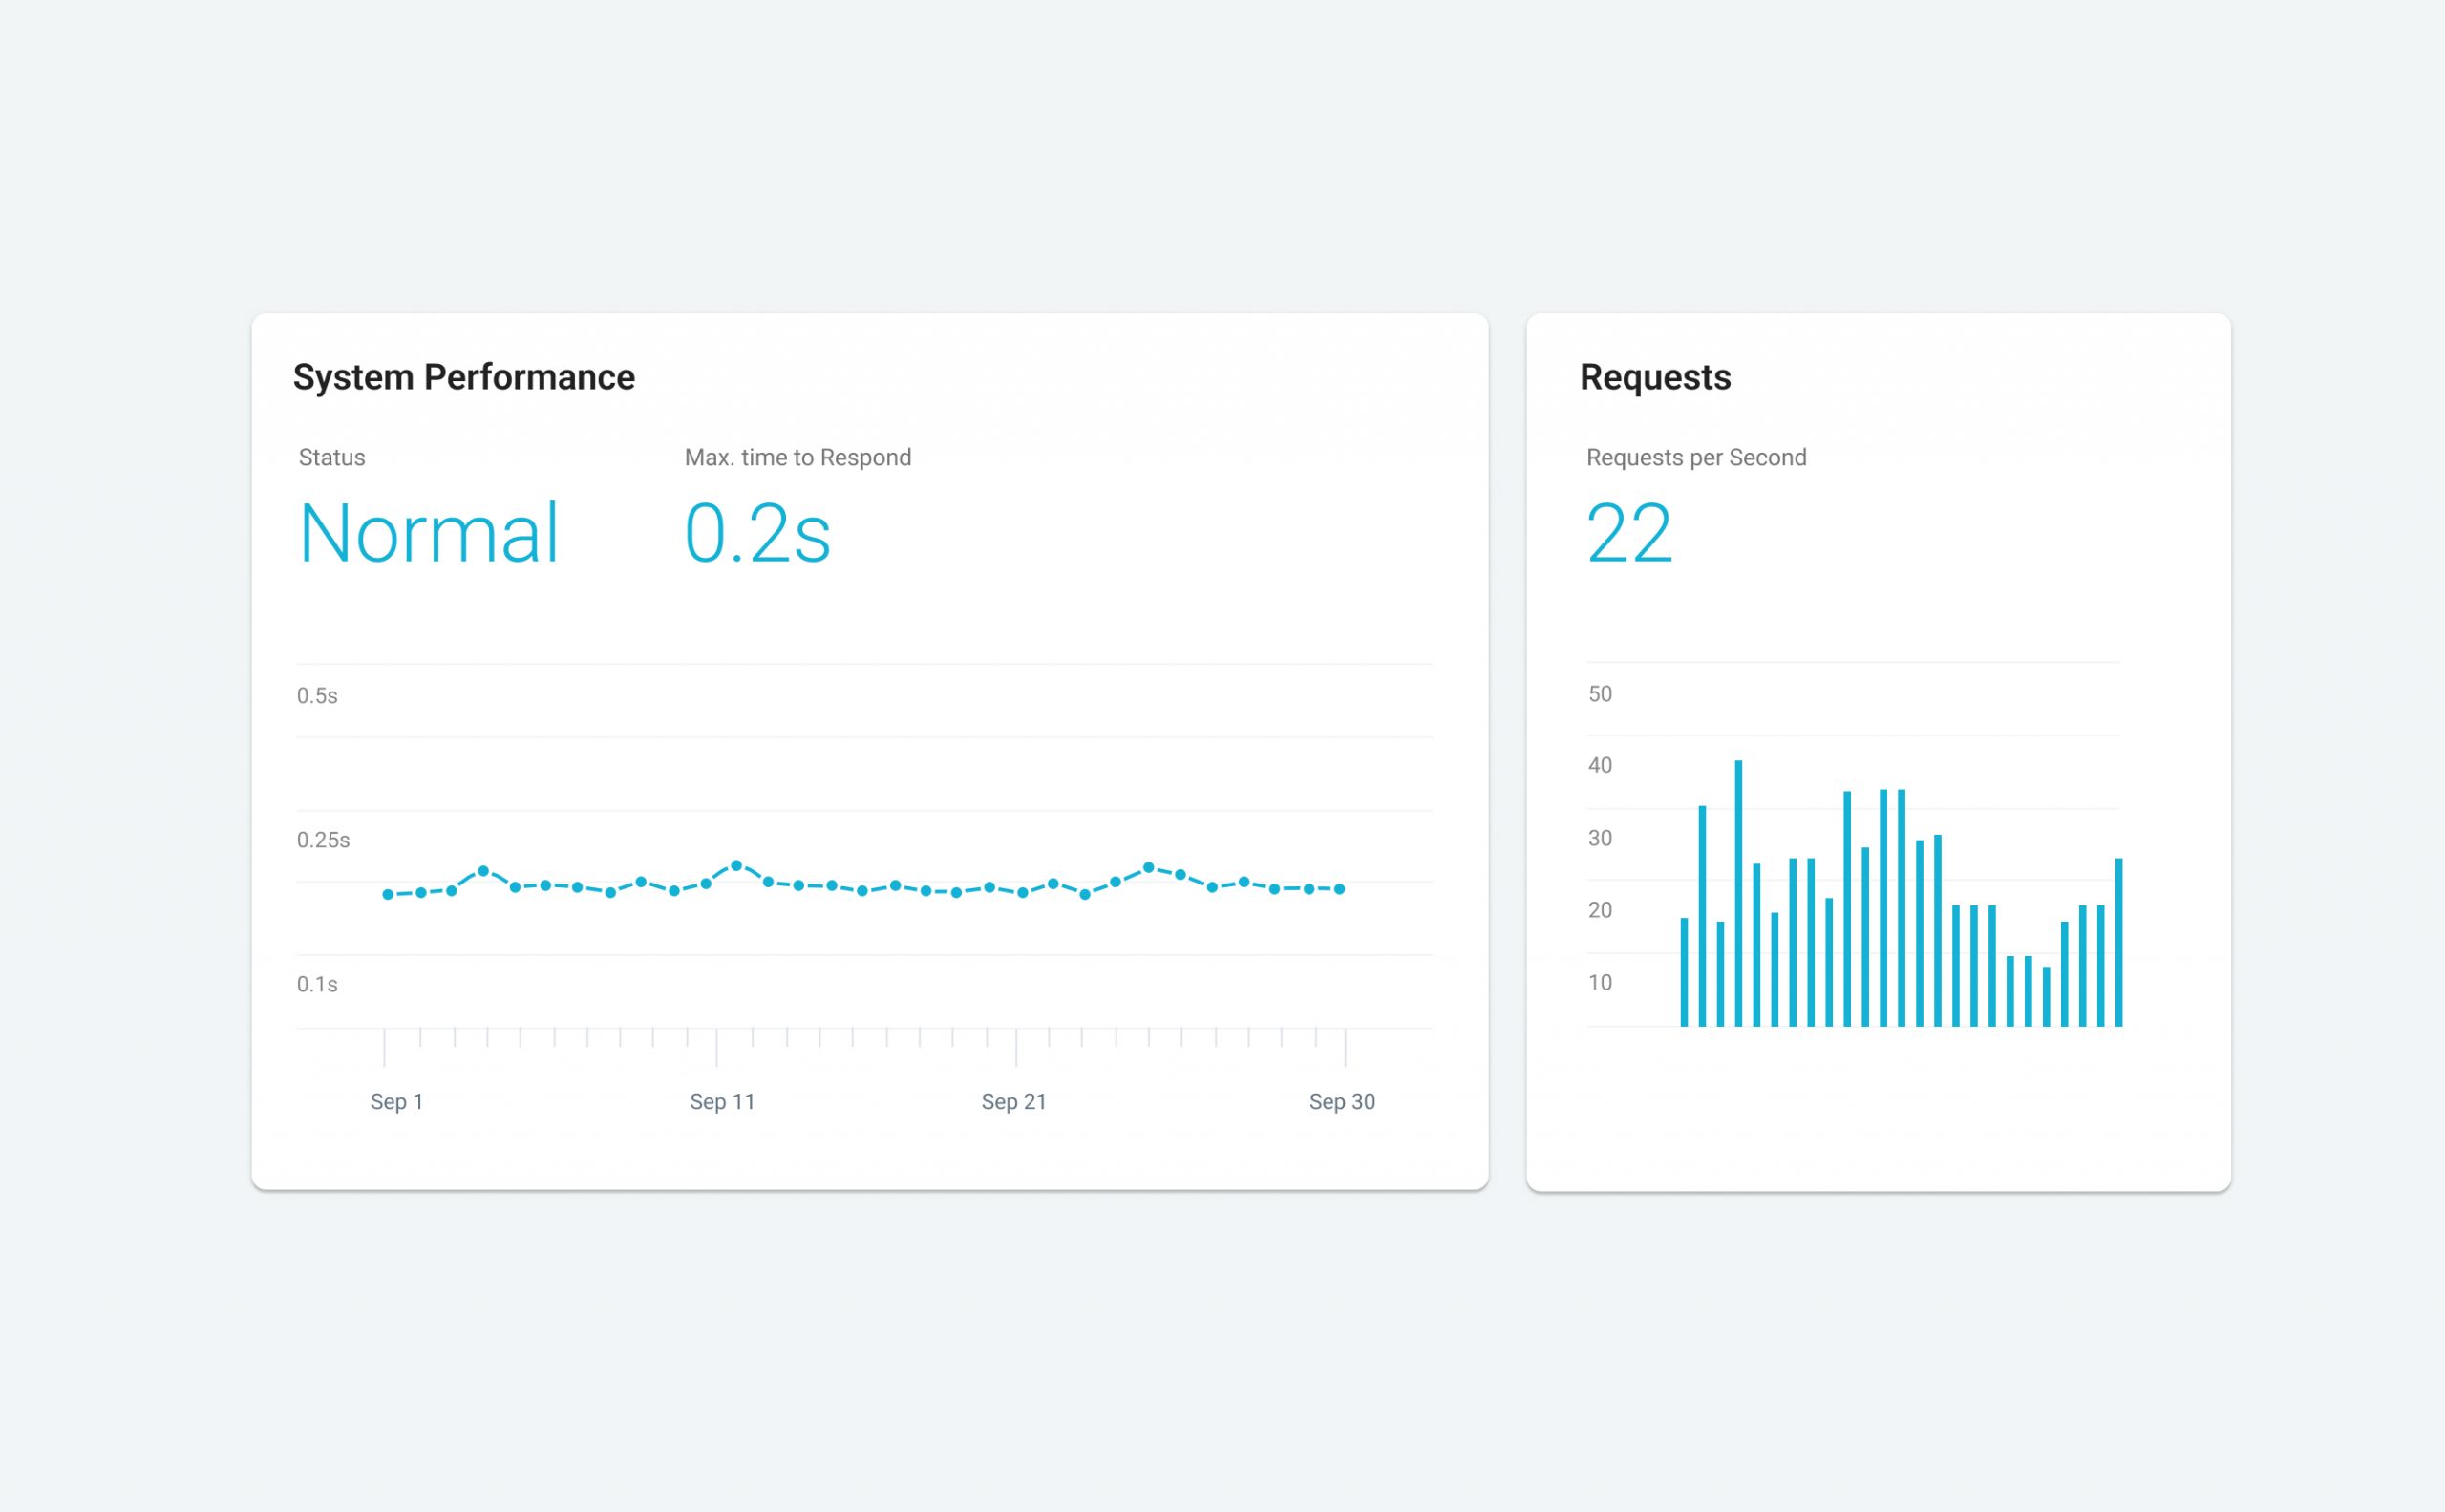Click the rightmost bar in Requests chart
This screenshot has width=2445, height=1512.
click(x=2118, y=941)
